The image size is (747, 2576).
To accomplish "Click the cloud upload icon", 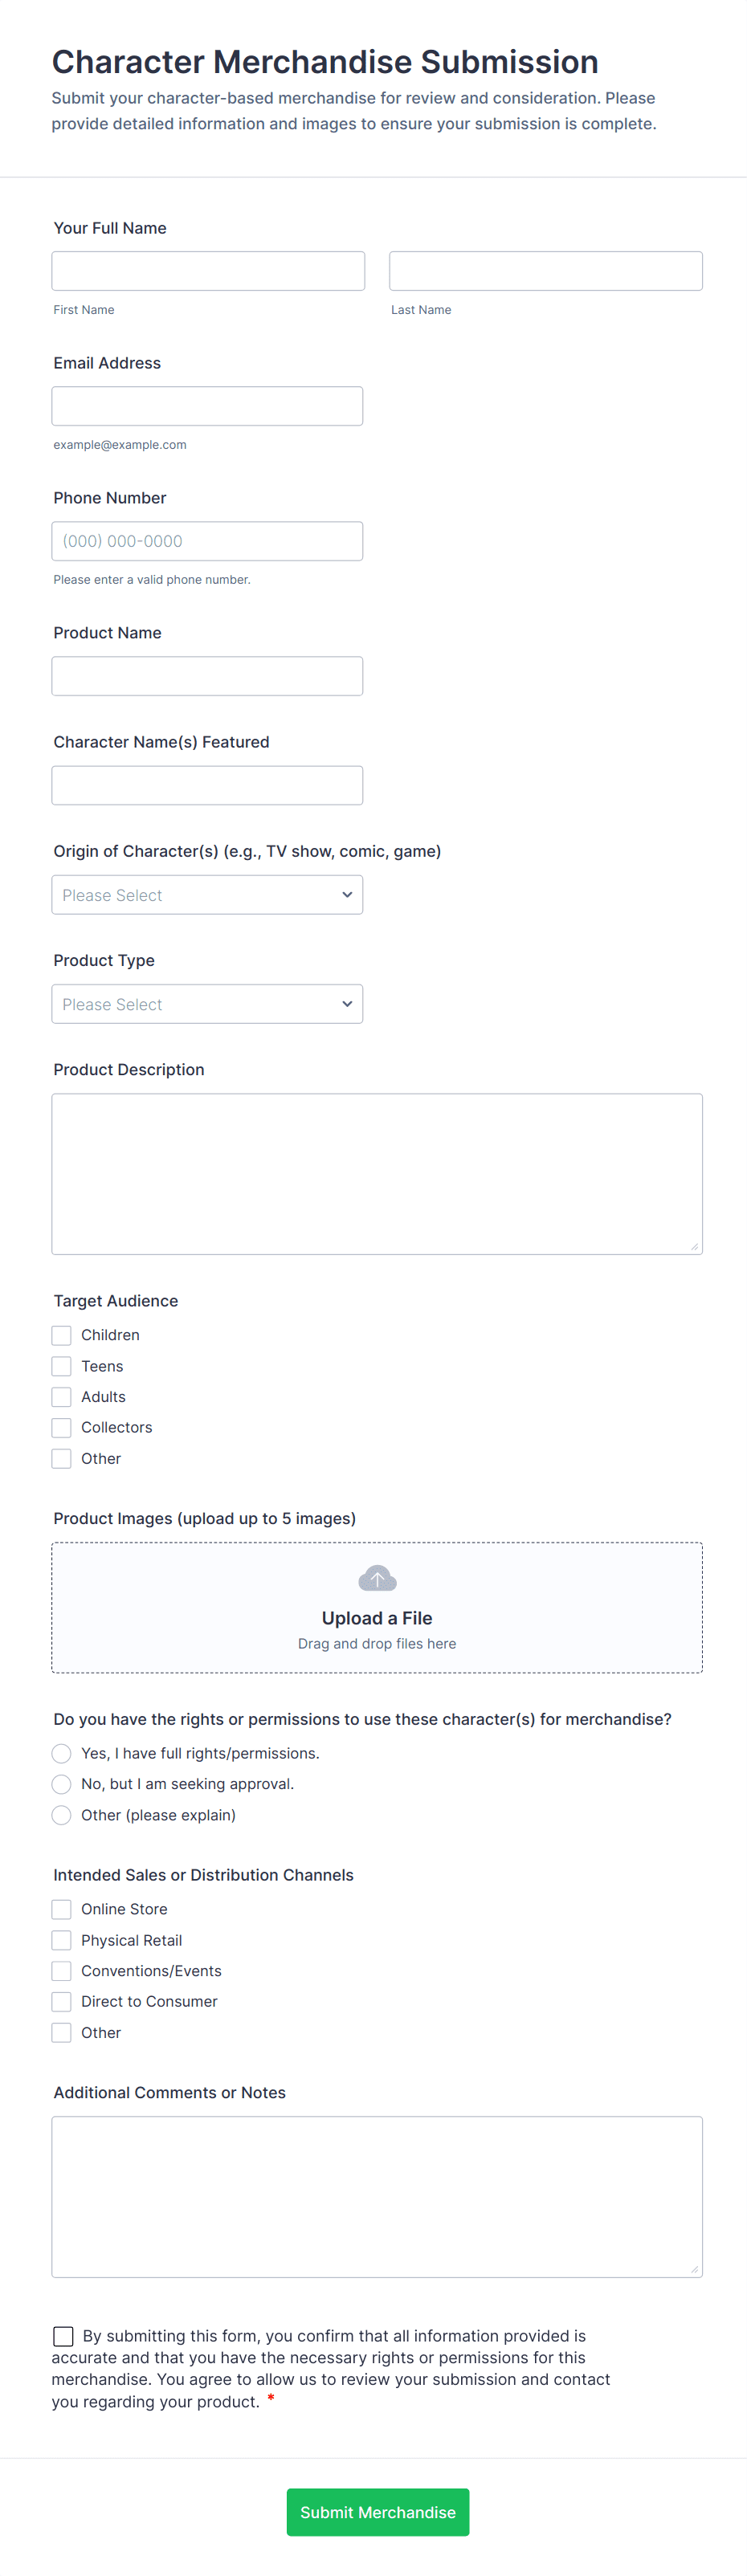I will click(x=377, y=1579).
